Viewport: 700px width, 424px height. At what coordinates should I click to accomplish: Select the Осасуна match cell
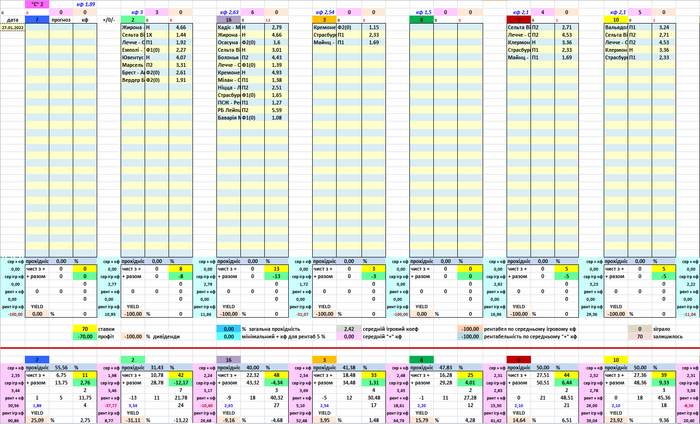(x=229, y=42)
